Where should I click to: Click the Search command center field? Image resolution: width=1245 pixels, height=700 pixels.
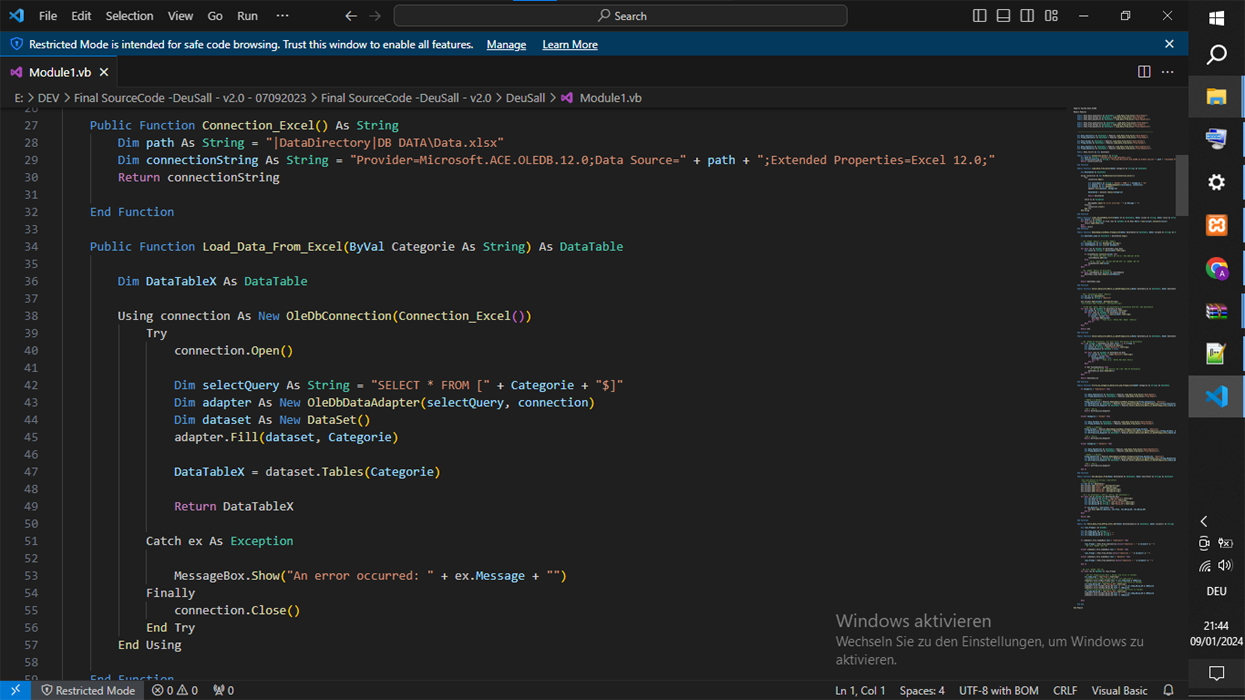click(x=620, y=16)
